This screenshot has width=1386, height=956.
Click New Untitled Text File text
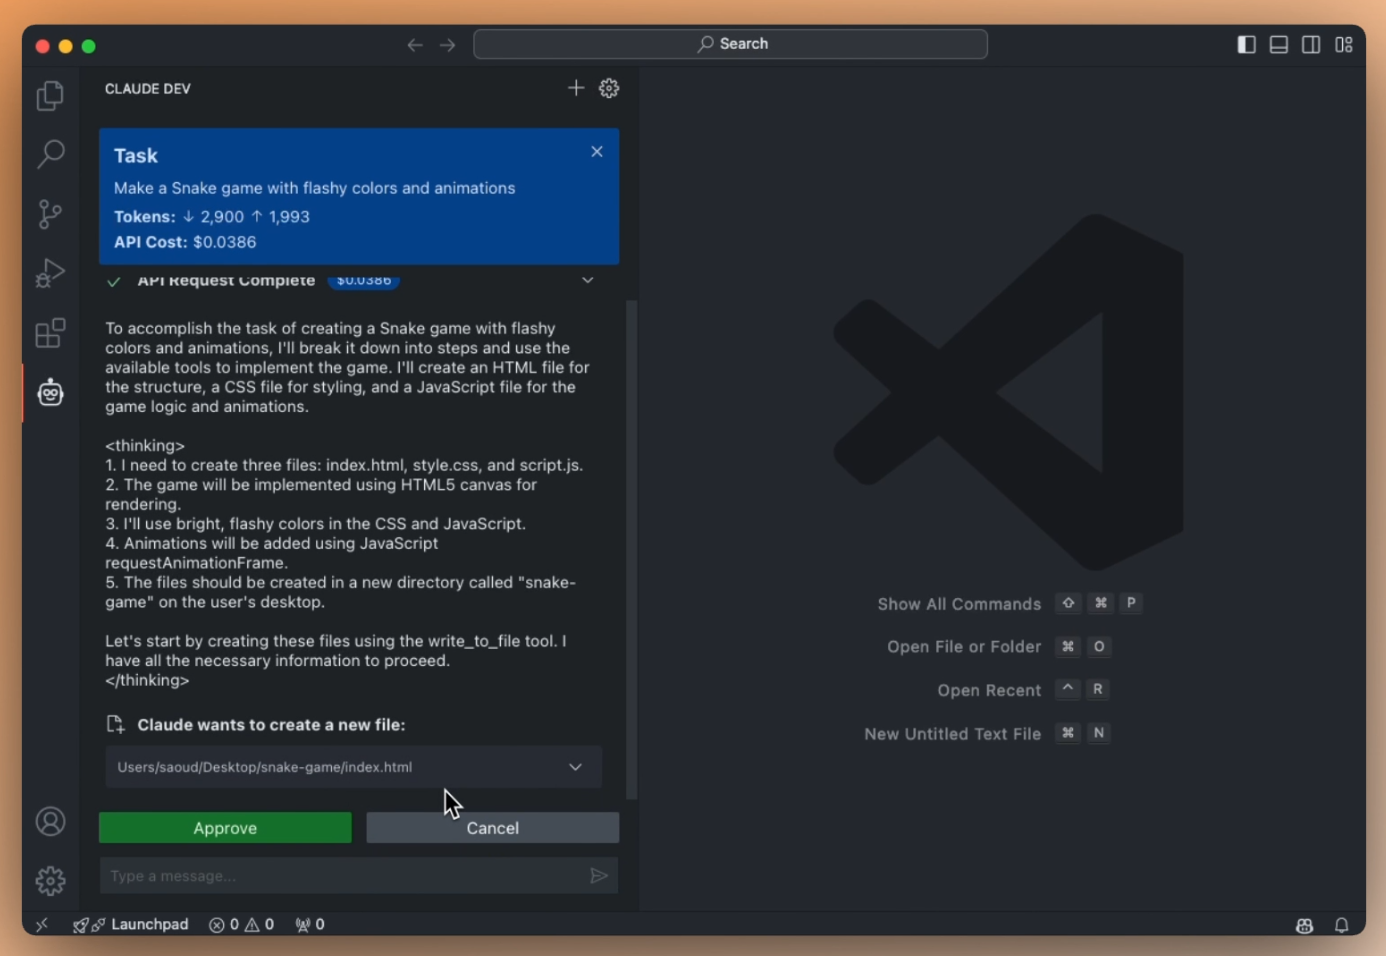(x=952, y=734)
